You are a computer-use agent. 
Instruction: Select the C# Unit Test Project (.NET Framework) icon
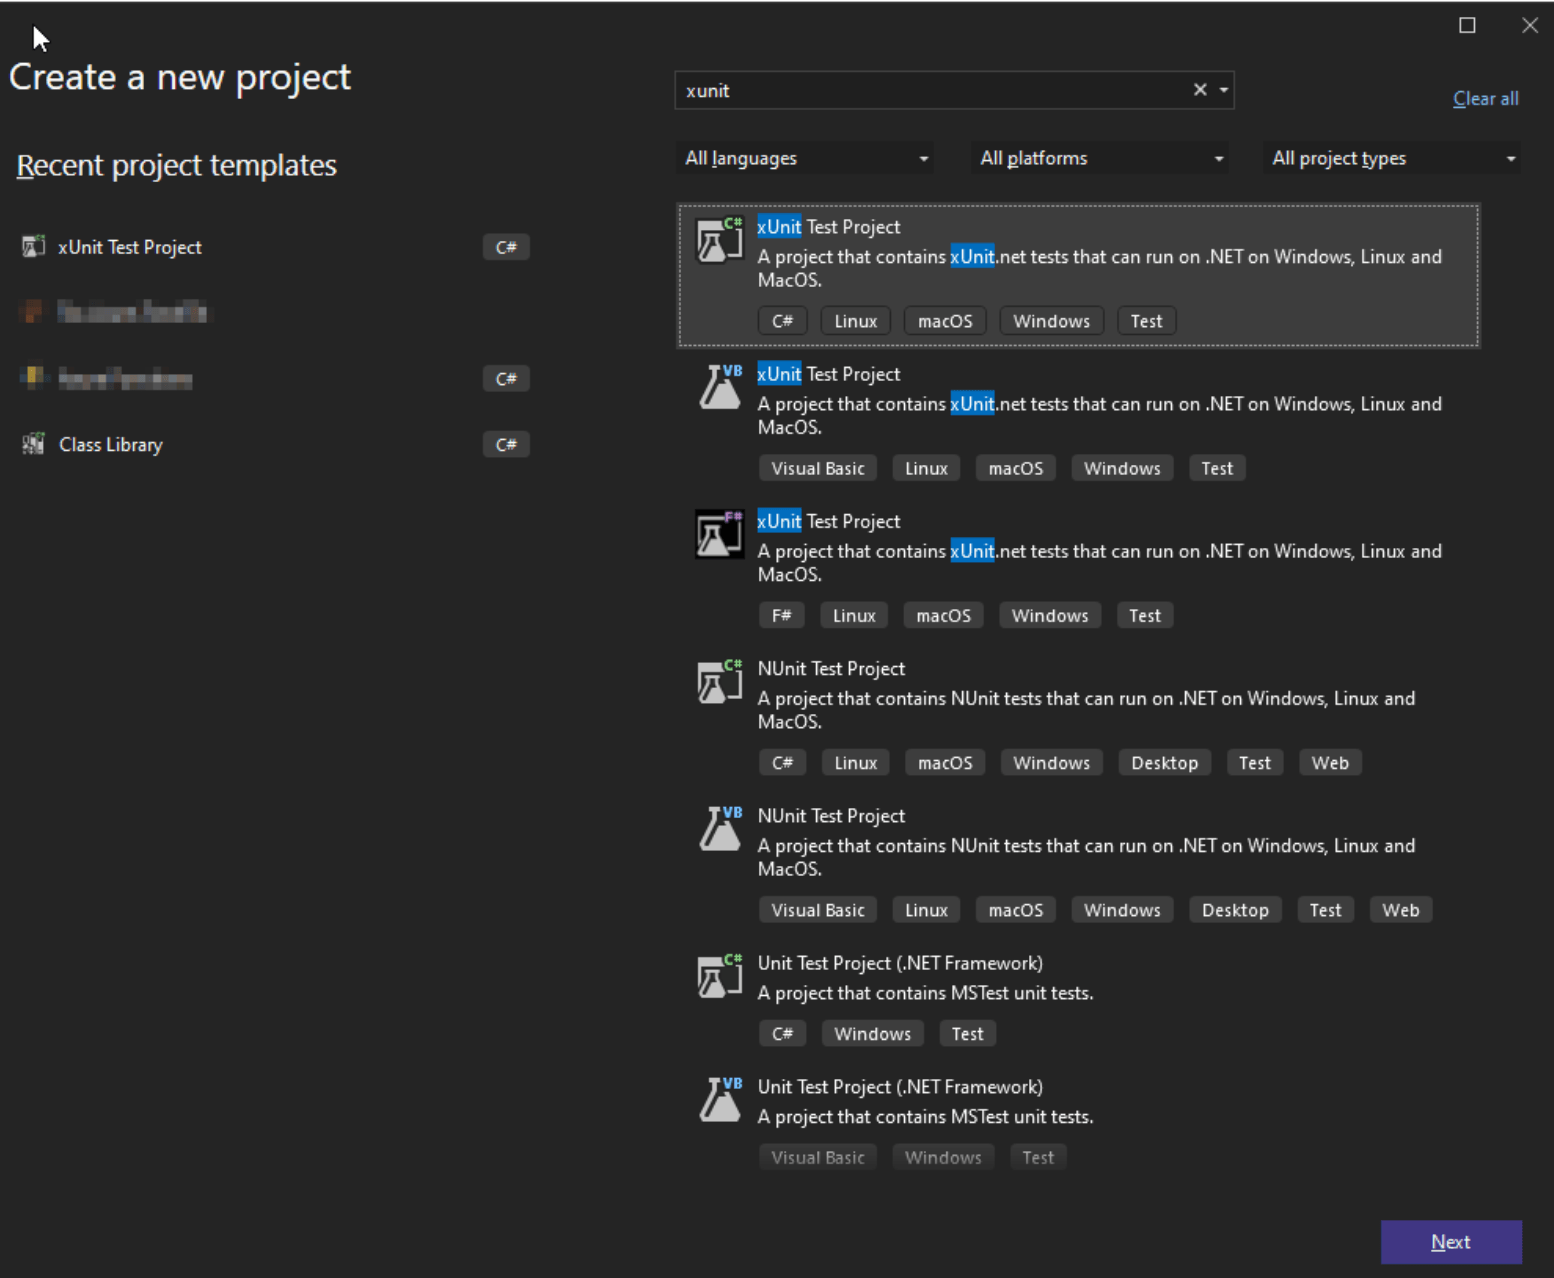point(720,976)
